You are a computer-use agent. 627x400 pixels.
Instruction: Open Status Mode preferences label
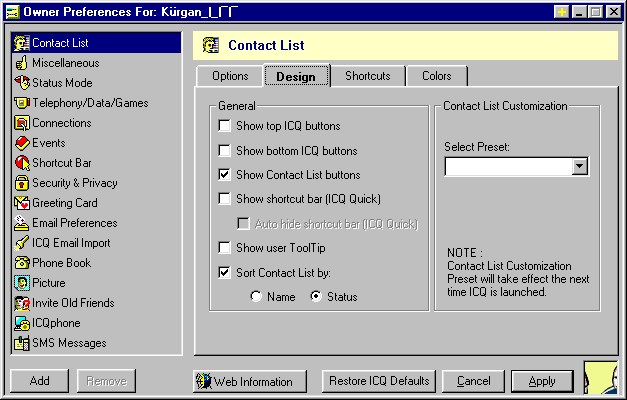click(x=62, y=83)
